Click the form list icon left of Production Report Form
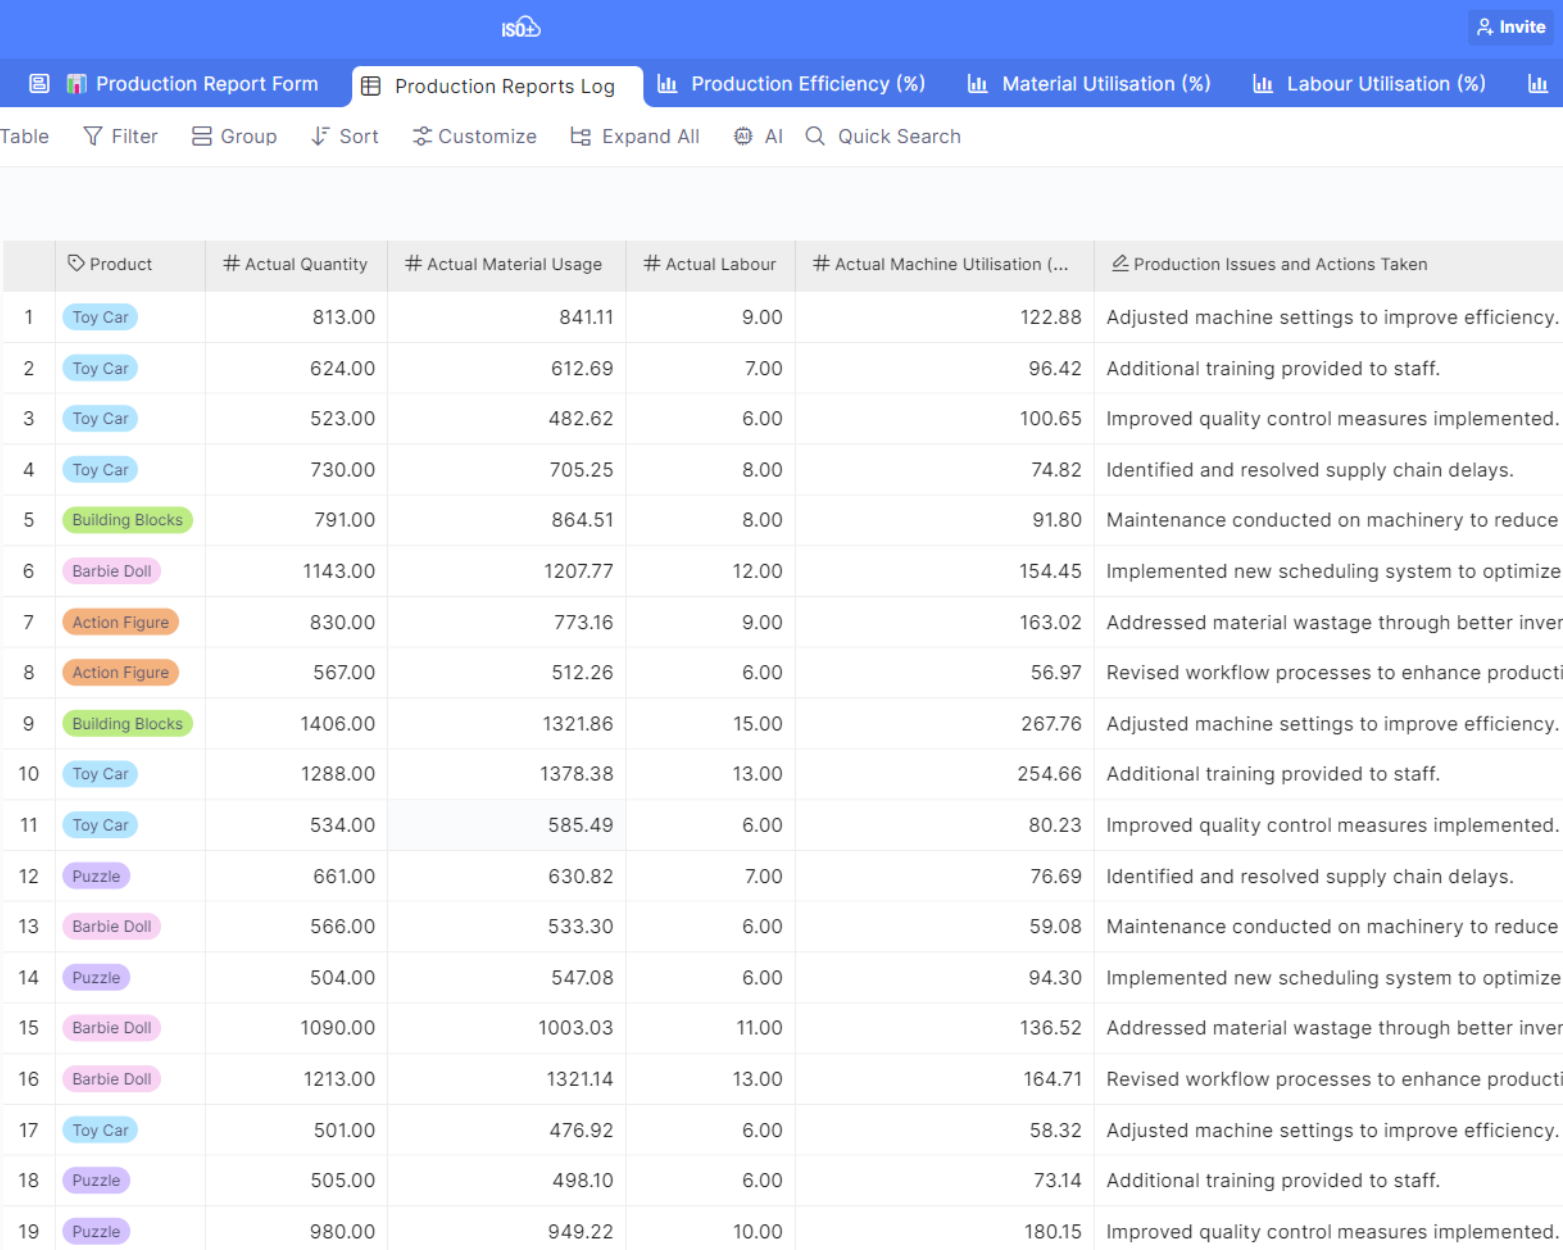 [39, 84]
